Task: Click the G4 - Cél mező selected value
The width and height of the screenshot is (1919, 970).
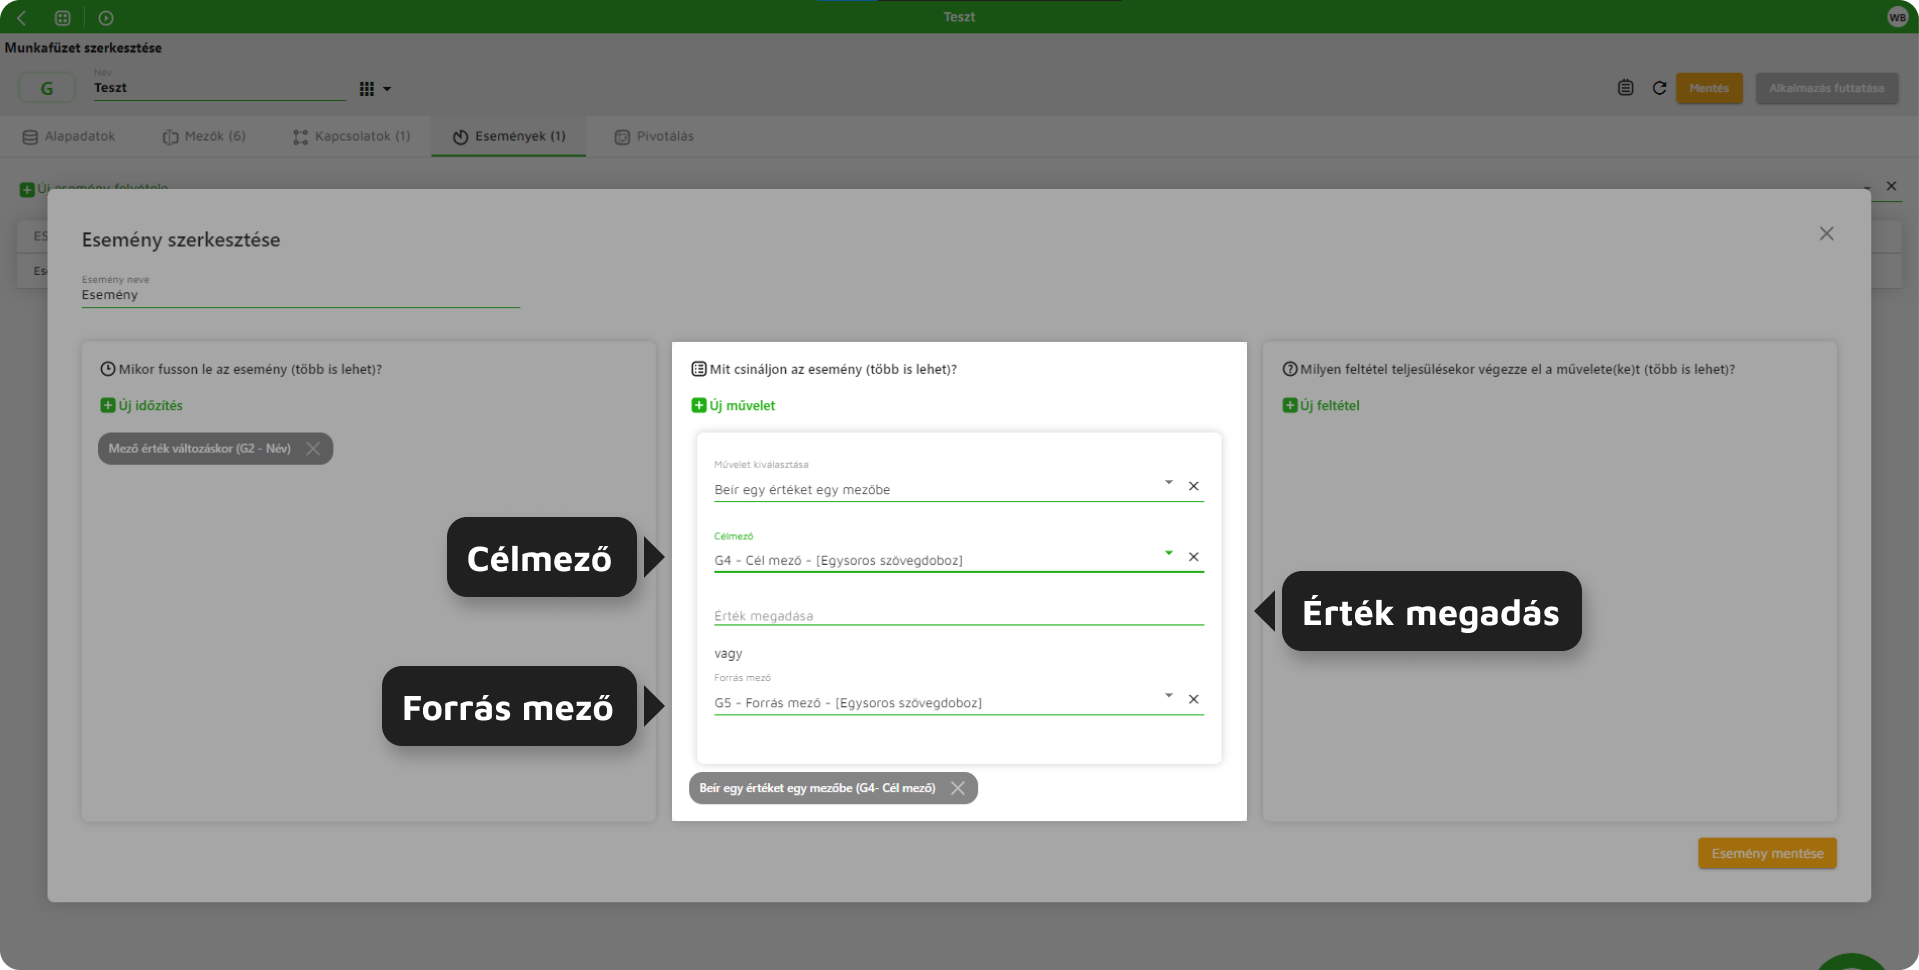Action: 838,560
